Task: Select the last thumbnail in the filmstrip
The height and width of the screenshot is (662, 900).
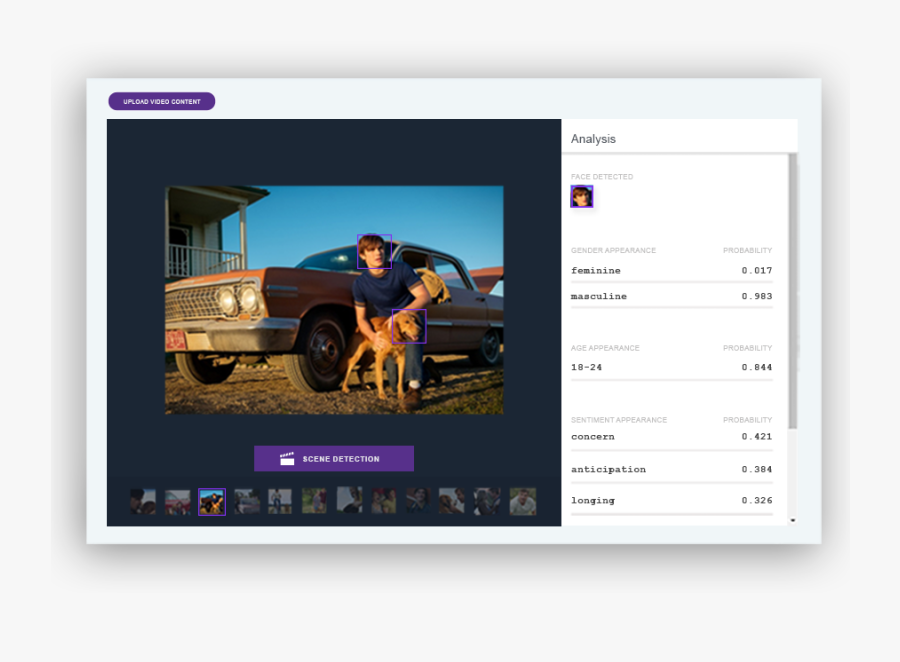Action: (523, 501)
